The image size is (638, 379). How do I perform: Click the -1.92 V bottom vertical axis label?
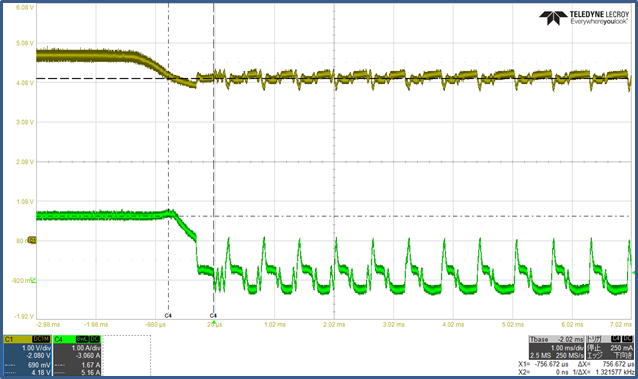click(24, 316)
